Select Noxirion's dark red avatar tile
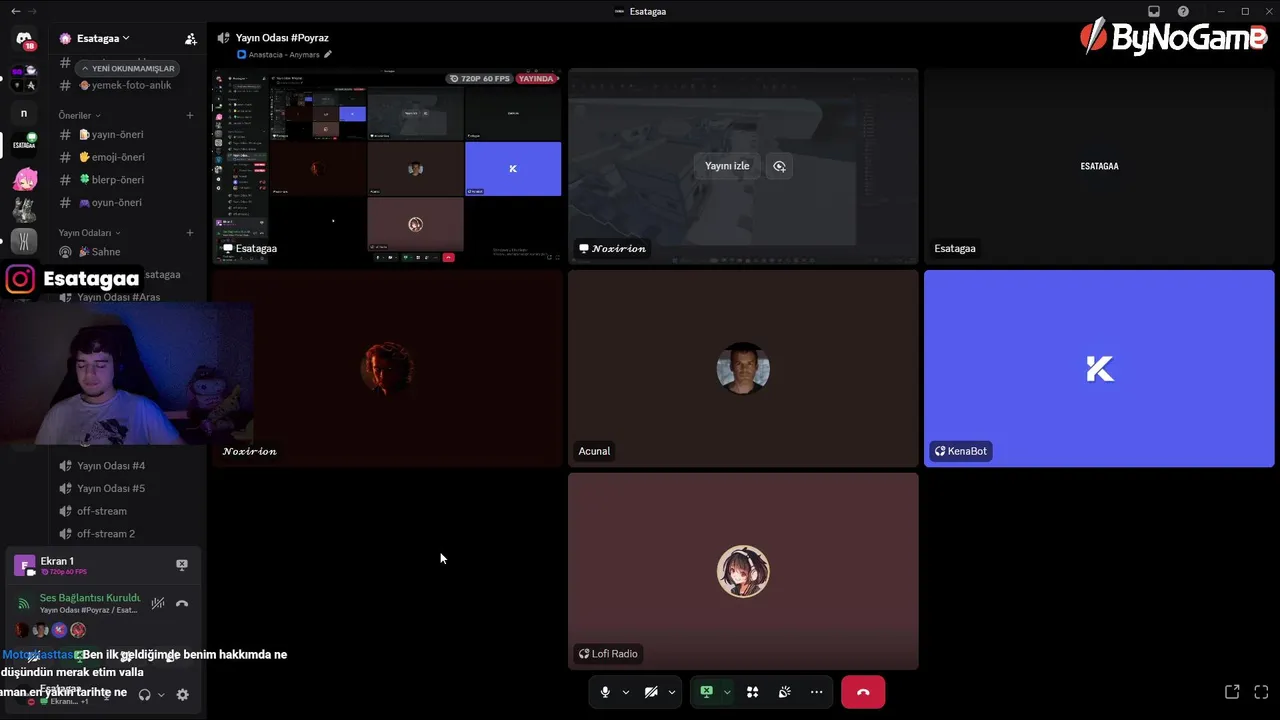The height and width of the screenshot is (720, 1280). [388, 368]
